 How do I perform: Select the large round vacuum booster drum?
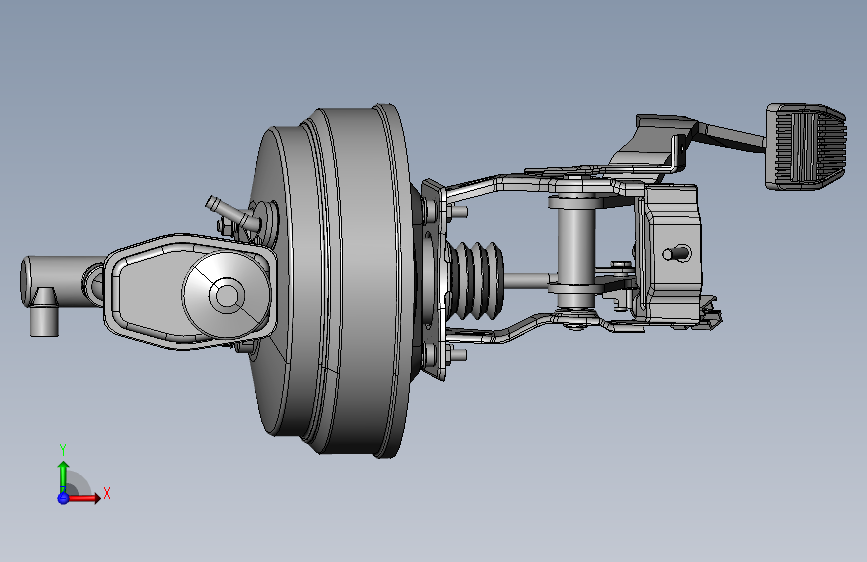point(332,281)
